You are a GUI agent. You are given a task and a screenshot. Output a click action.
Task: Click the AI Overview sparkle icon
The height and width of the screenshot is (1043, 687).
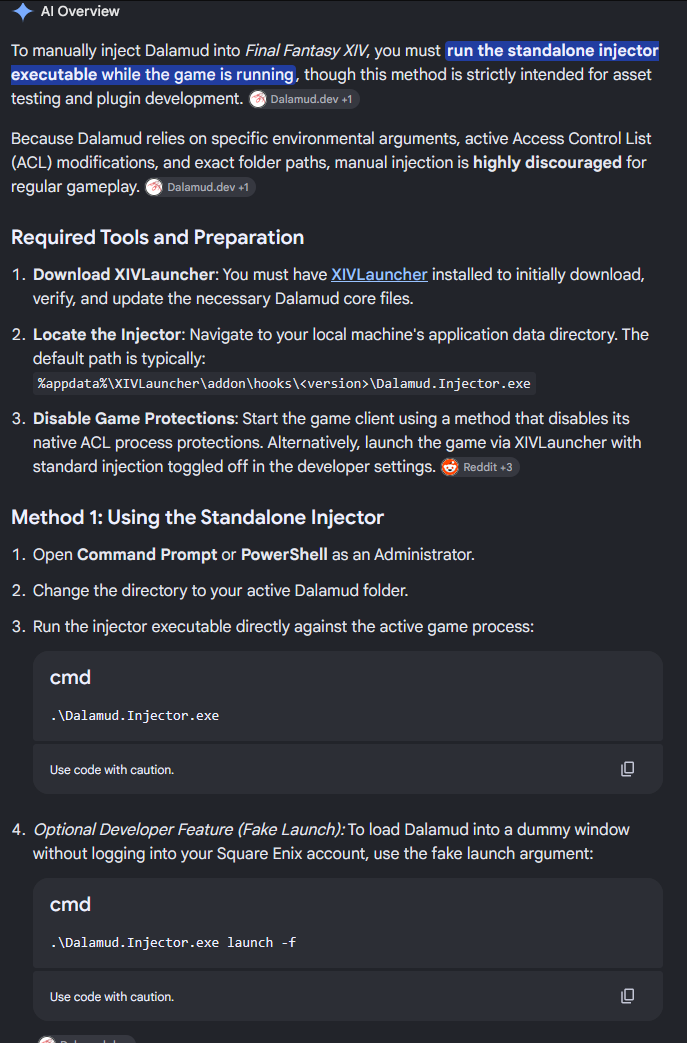tap(22, 11)
